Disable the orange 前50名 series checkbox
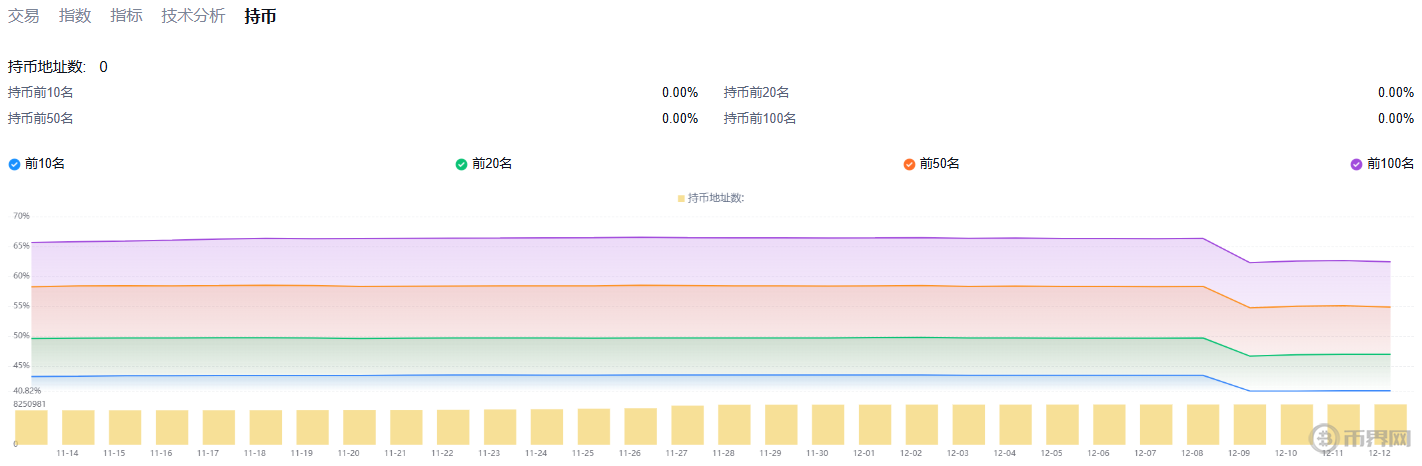The width and height of the screenshot is (1422, 466). point(909,164)
